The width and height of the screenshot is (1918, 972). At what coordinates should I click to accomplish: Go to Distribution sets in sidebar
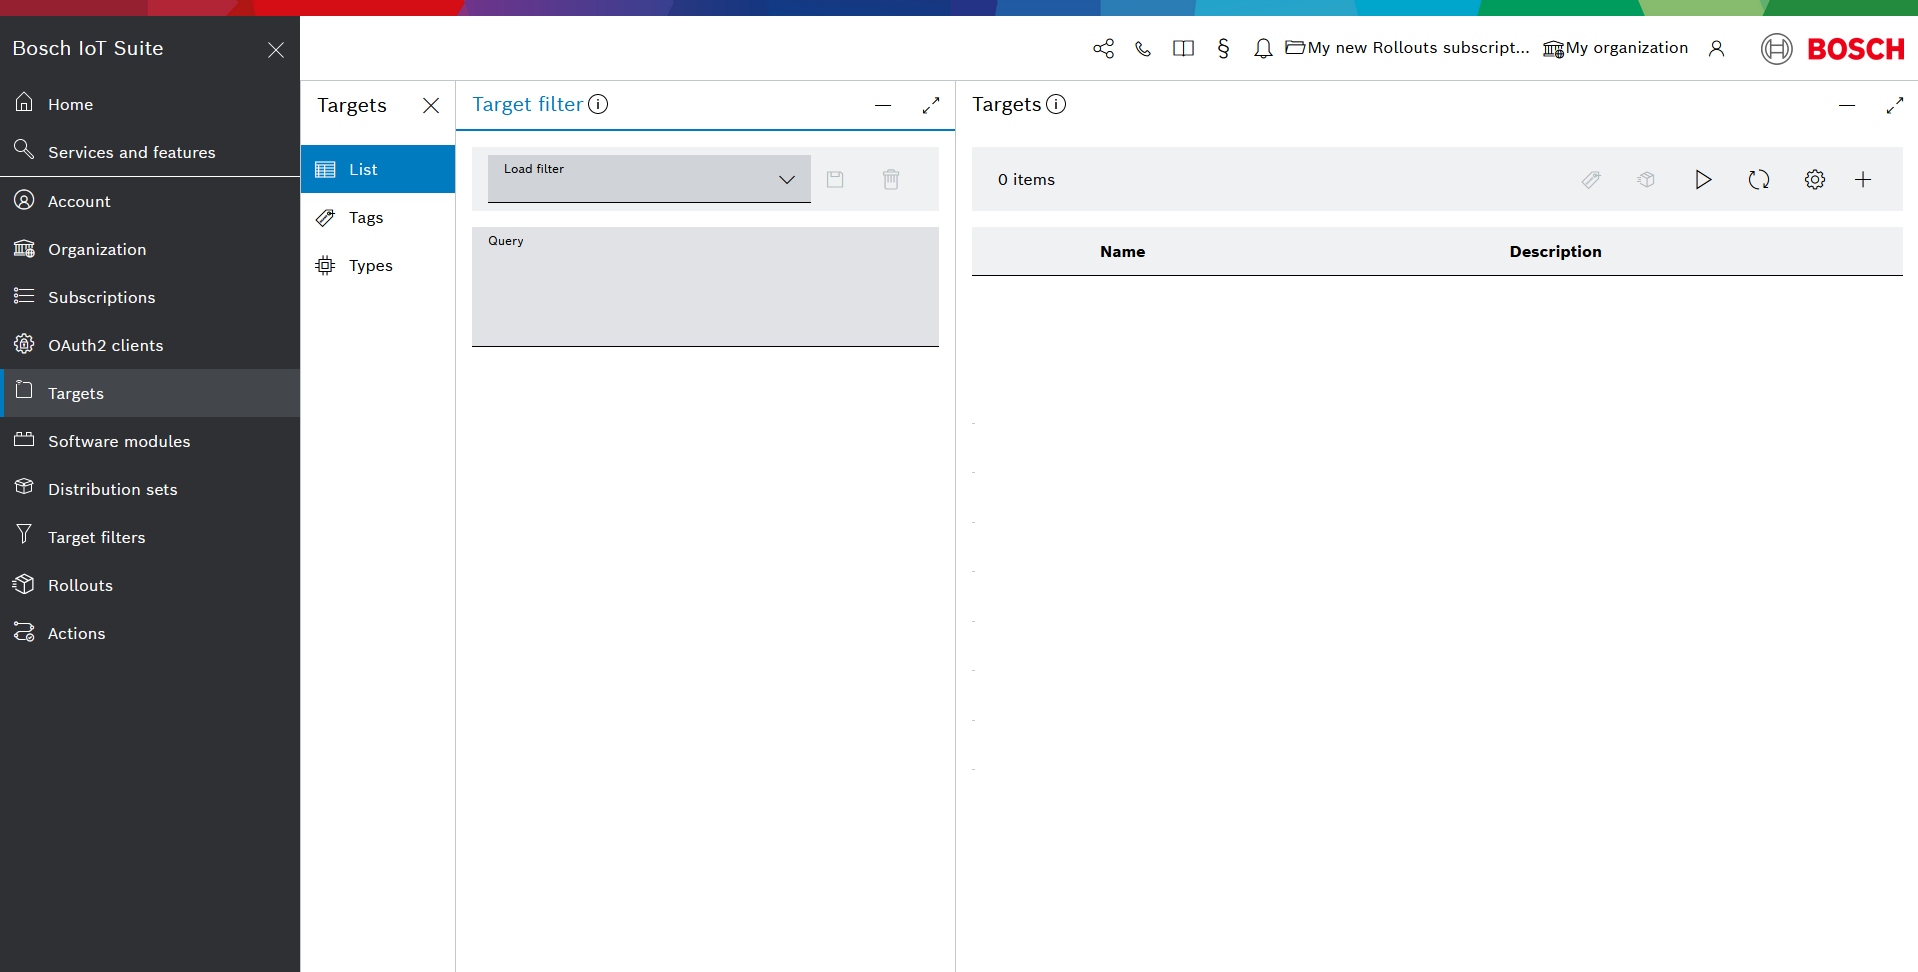112,490
